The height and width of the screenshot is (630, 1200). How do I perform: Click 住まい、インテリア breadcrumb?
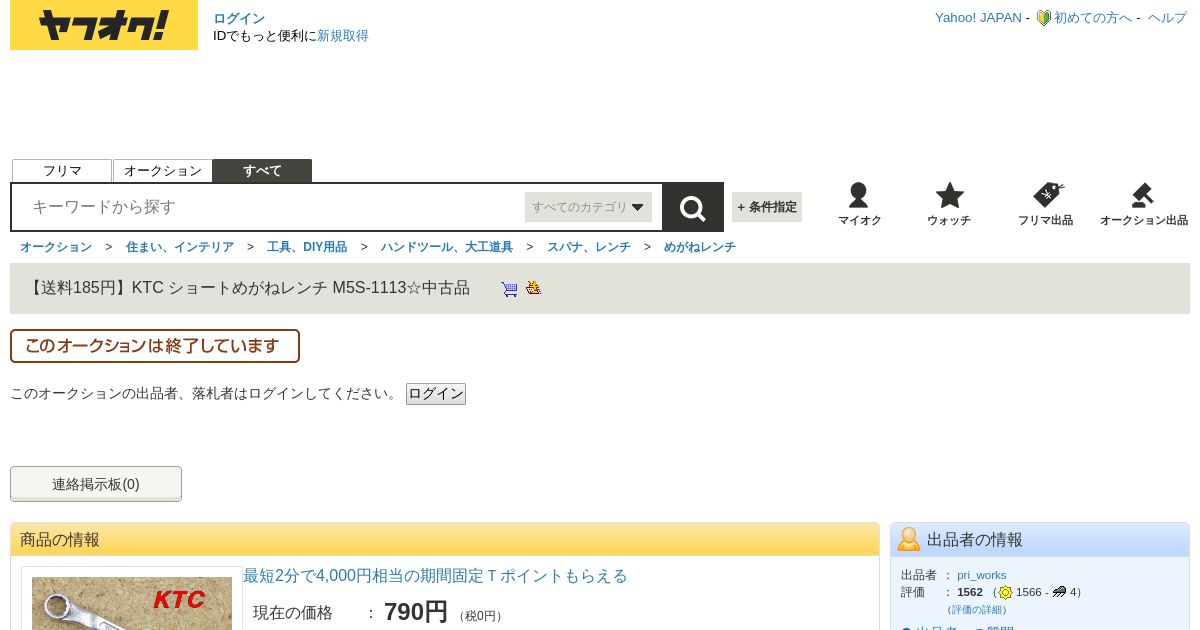pos(180,247)
